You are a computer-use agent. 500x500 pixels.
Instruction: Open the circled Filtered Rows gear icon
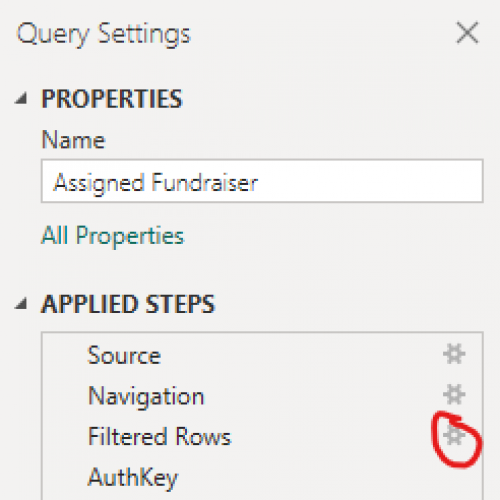pyautogui.click(x=454, y=435)
